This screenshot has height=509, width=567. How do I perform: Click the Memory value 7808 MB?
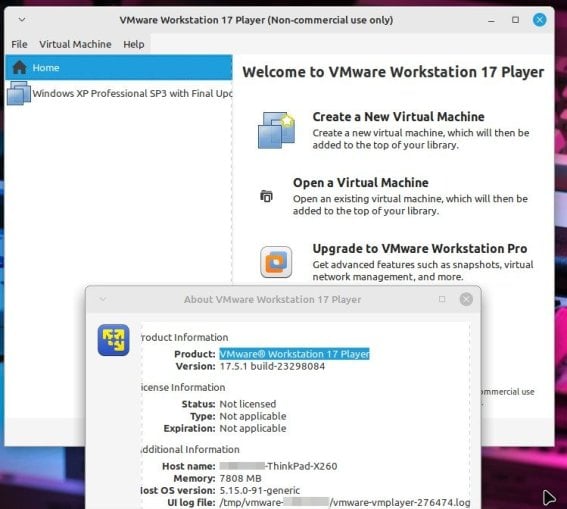[x=240, y=478]
